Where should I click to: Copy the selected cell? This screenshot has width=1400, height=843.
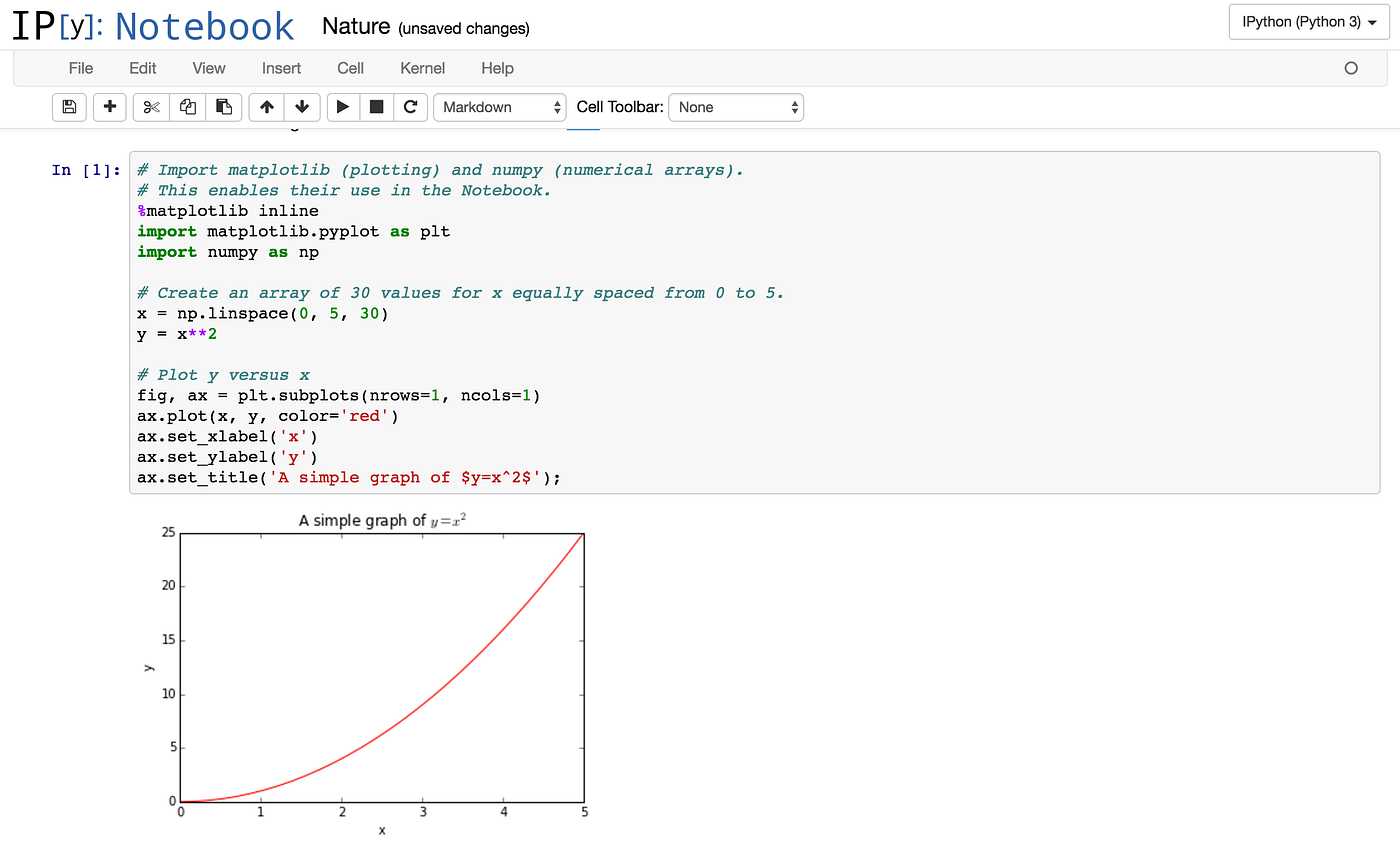187,107
